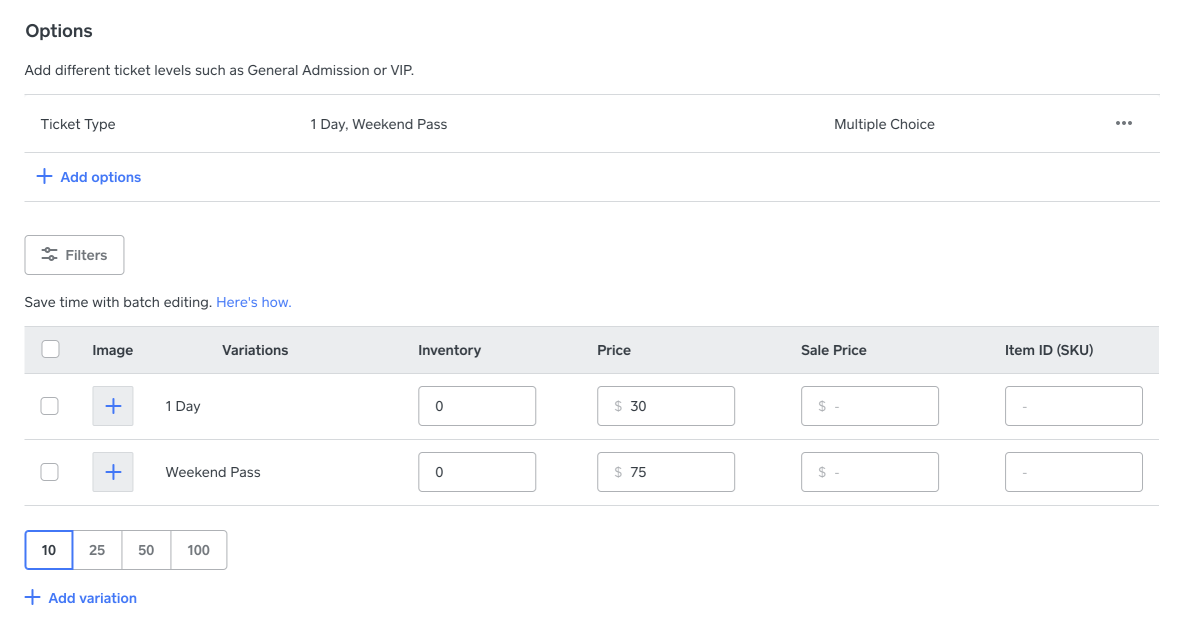
Task: Click the price field showing 30
Action: tap(666, 405)
